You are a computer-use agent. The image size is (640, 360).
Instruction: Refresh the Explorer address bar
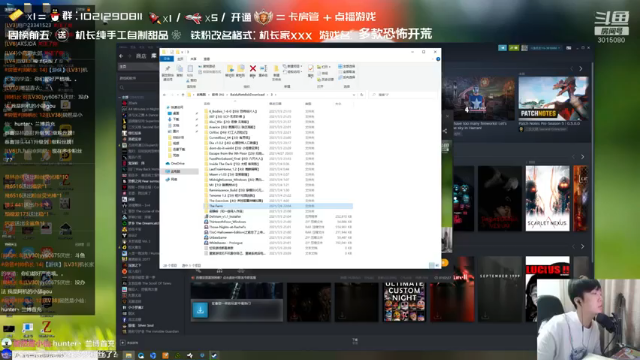click(362, 95)
